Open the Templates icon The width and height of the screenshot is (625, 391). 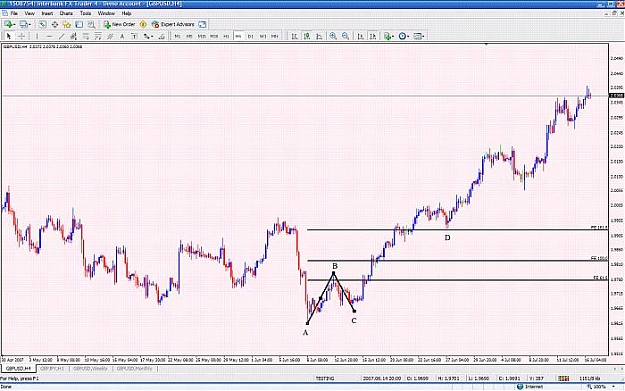click(x=417, y=36)
